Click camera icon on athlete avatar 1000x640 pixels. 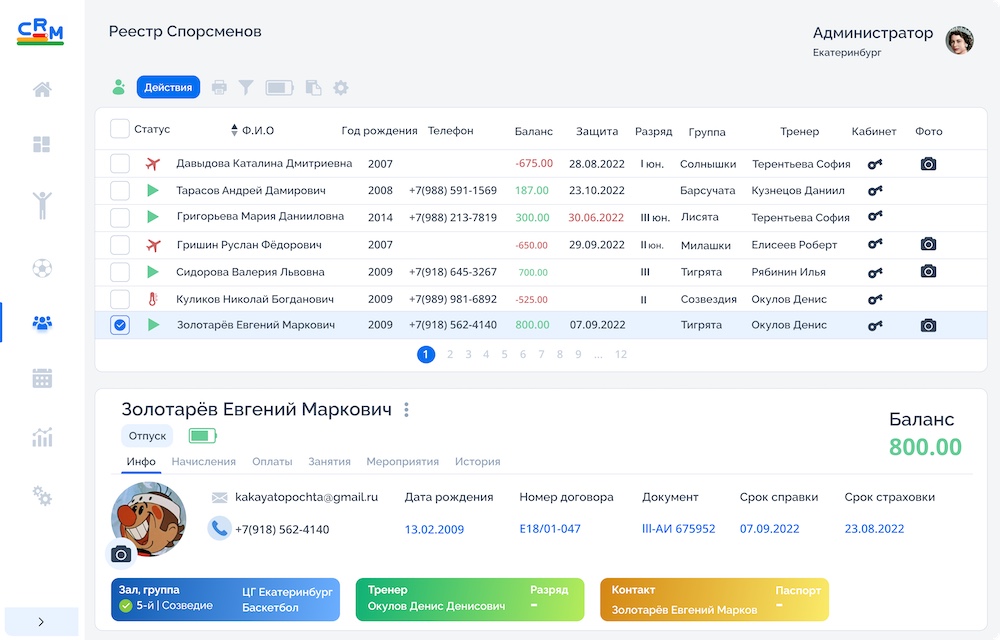[x=121, y=555]
